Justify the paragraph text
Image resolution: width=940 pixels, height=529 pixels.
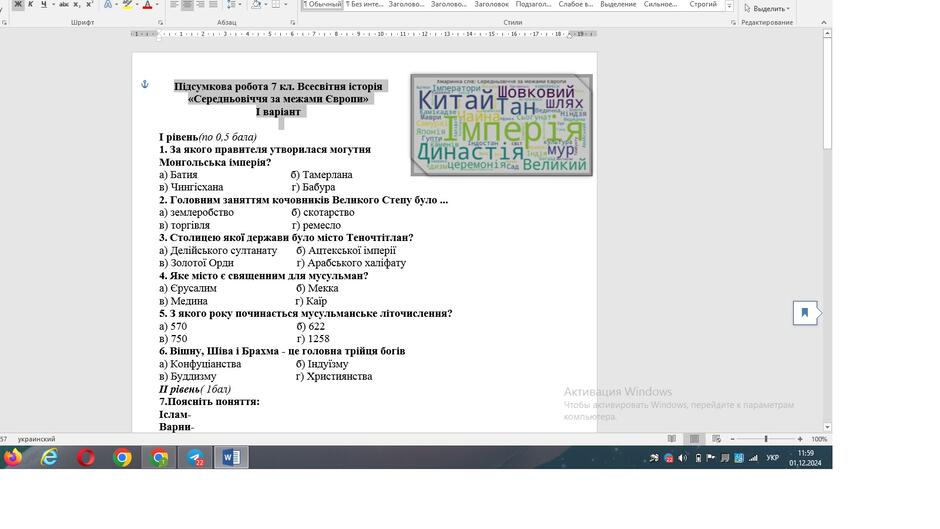point(213,4)
